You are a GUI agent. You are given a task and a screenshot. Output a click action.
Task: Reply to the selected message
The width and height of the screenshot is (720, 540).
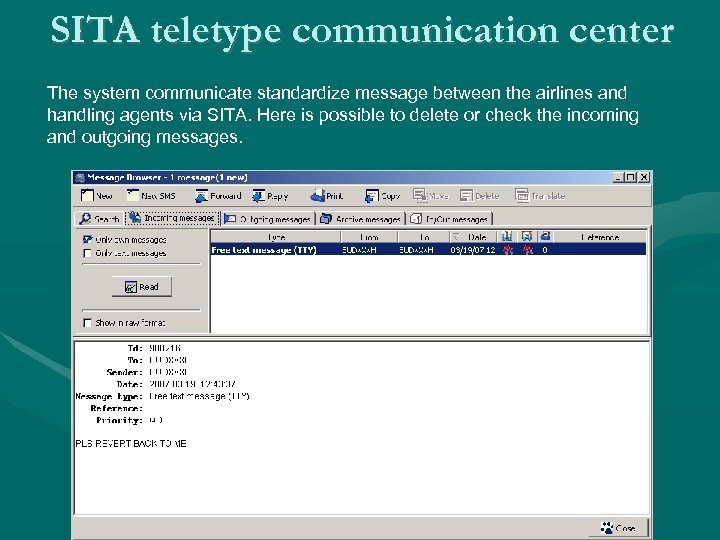(x=270, y=196)
